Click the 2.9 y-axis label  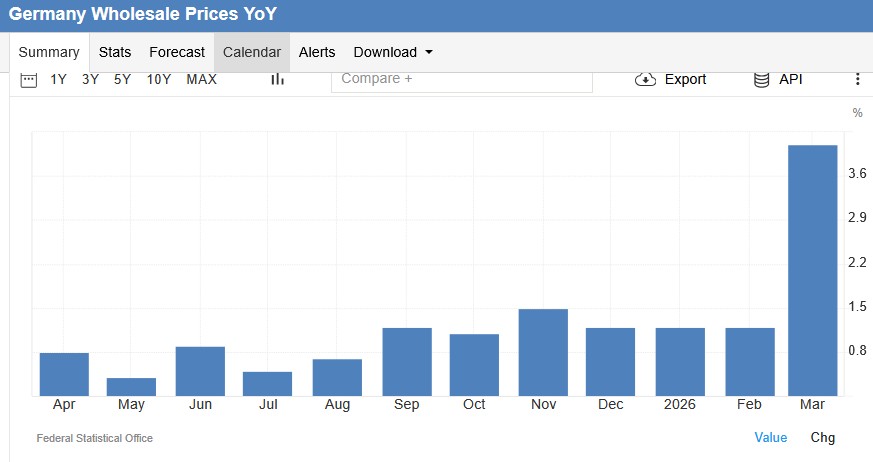[x=857, y=218]
